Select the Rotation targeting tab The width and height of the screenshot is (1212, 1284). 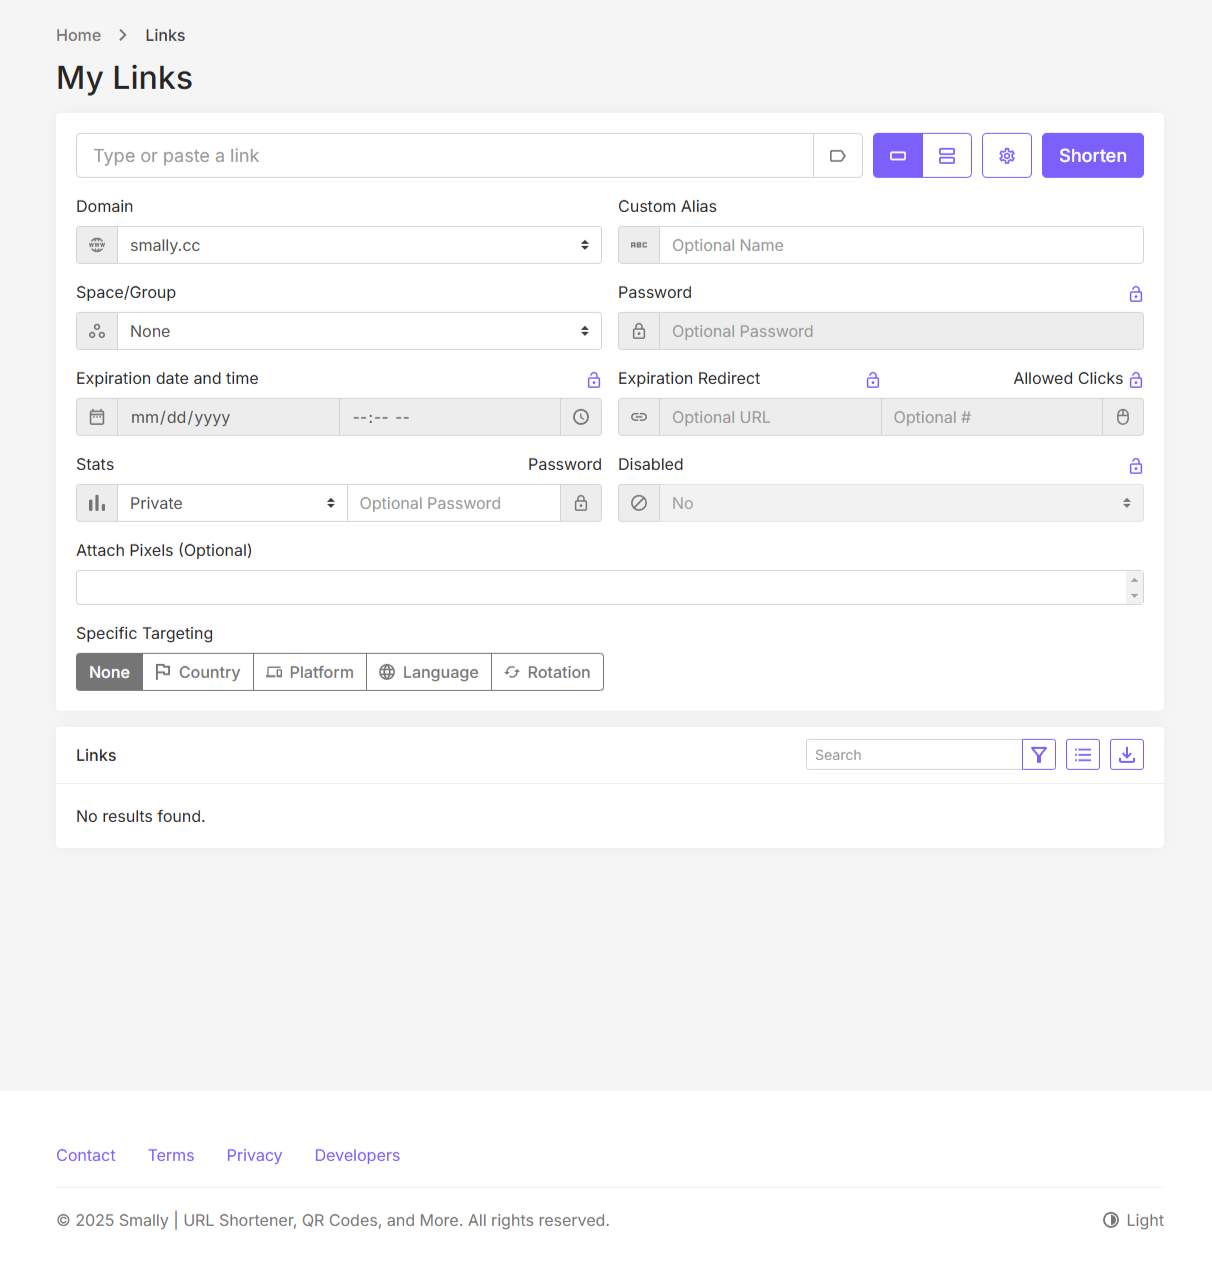tap(547, 672)
